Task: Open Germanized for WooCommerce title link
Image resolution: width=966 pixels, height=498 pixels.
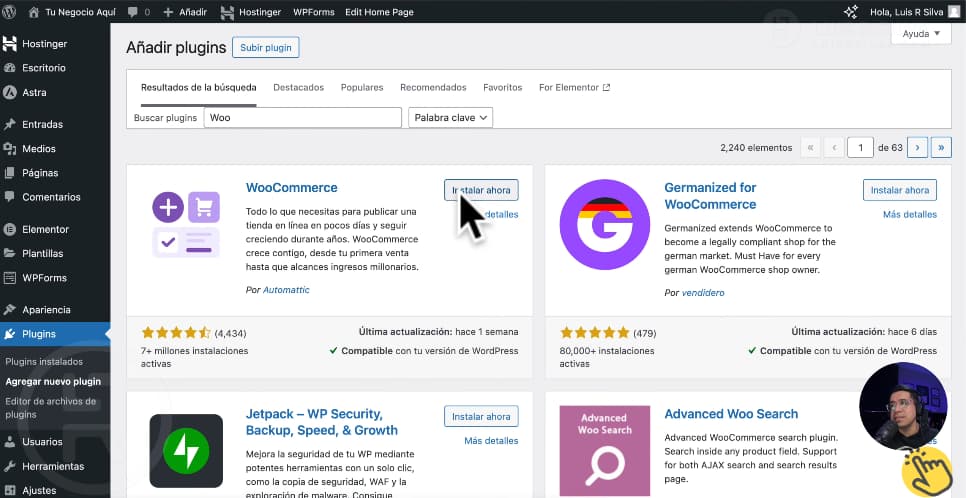Action: 710,196
